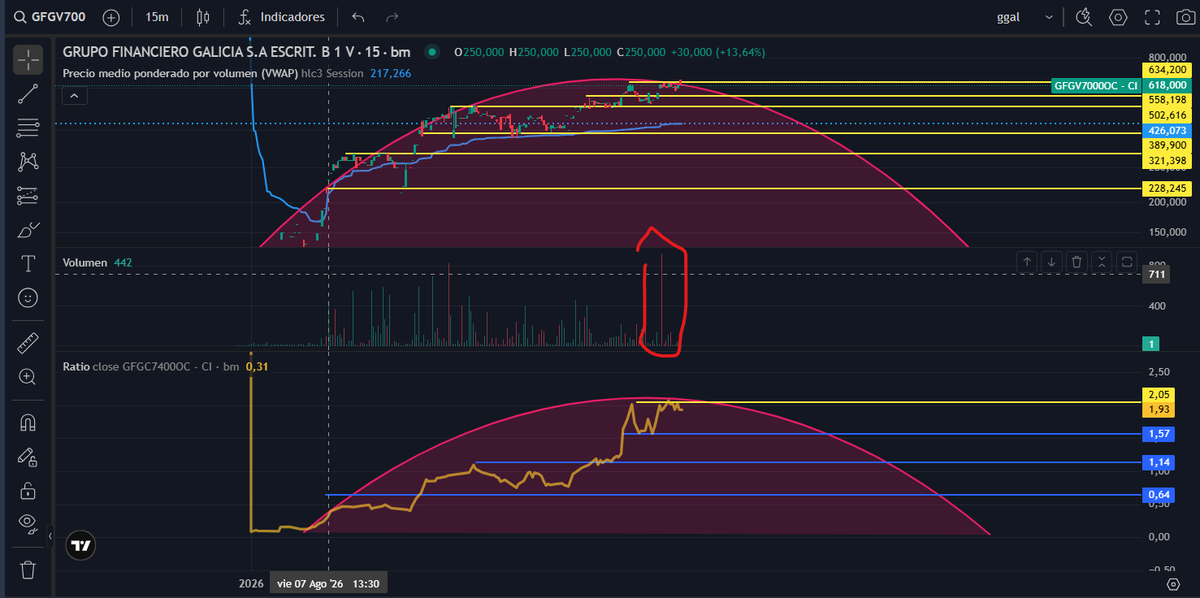Click the 228,245 yellow price label
1200x598 pixels.
coord(1168,188)
